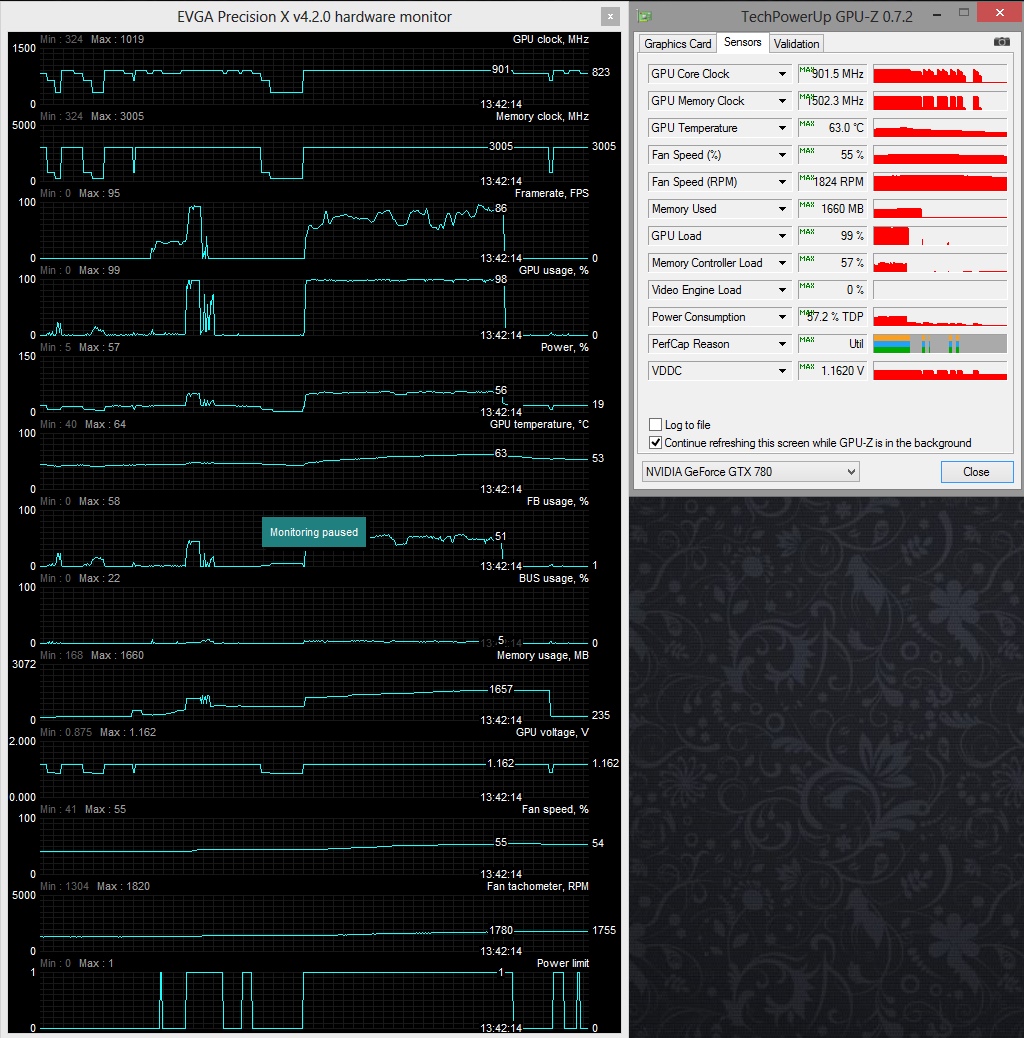Open the VDDC sensor dropdown

[x=782, y=371]
